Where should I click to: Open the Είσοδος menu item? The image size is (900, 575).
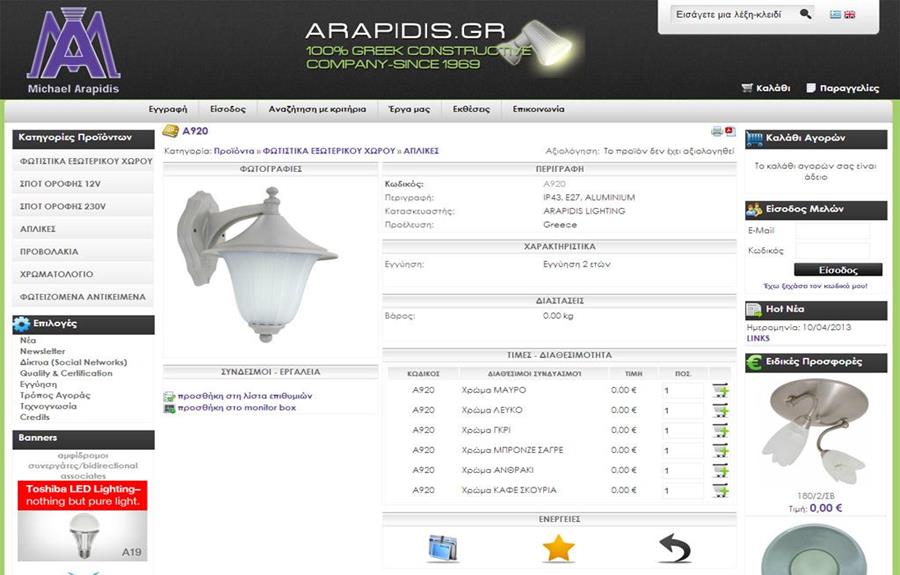coord(228,109)
